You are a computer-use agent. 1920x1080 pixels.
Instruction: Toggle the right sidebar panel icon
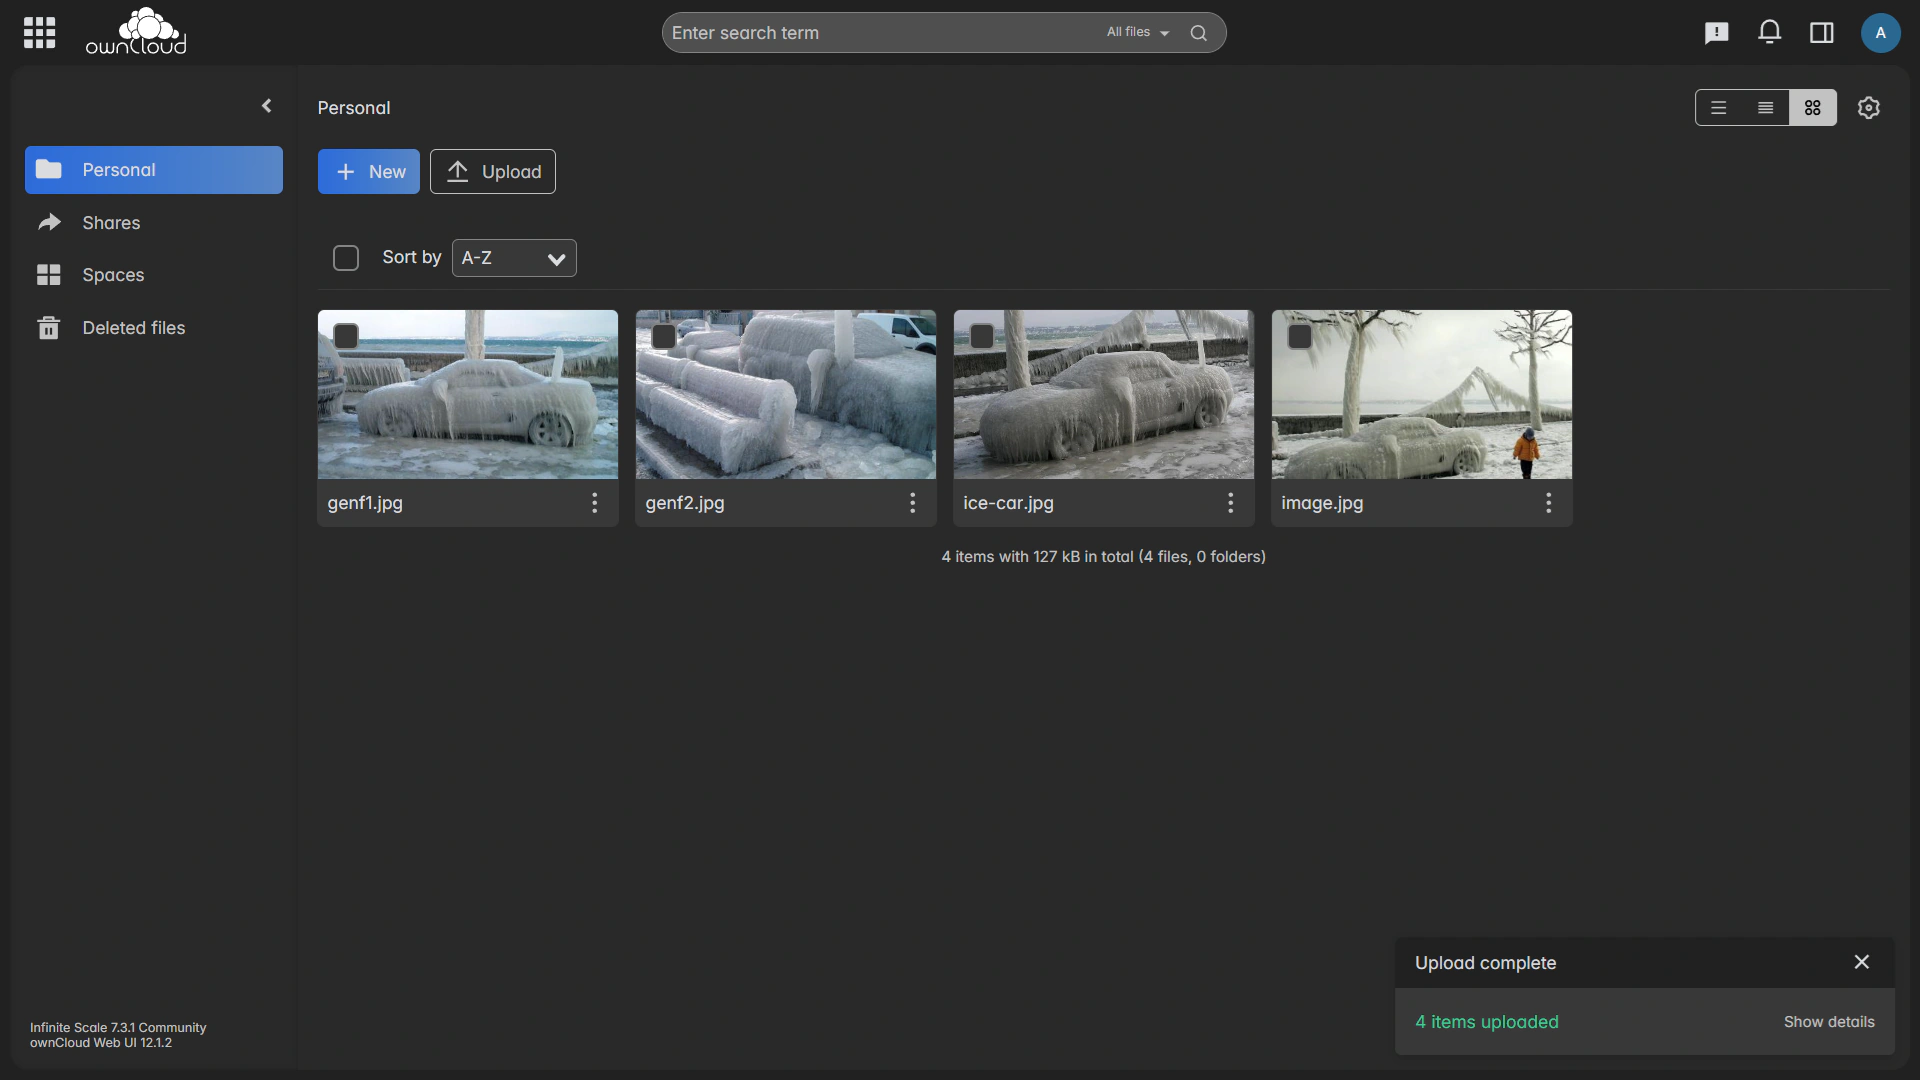(x=1821, y=33)
